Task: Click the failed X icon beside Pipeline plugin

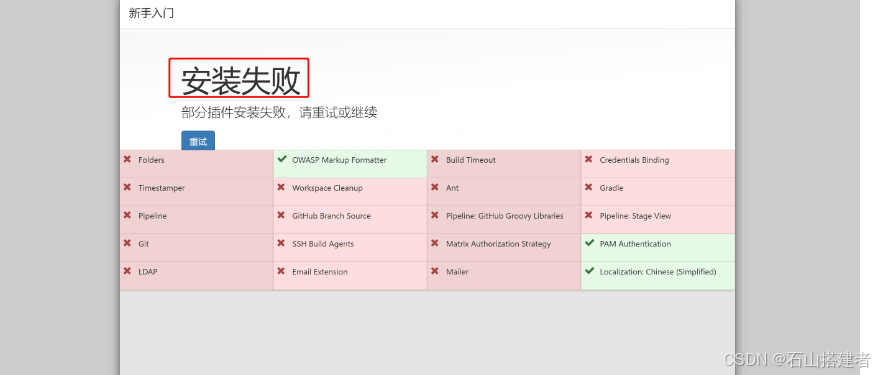Action: tap(127, 215)
